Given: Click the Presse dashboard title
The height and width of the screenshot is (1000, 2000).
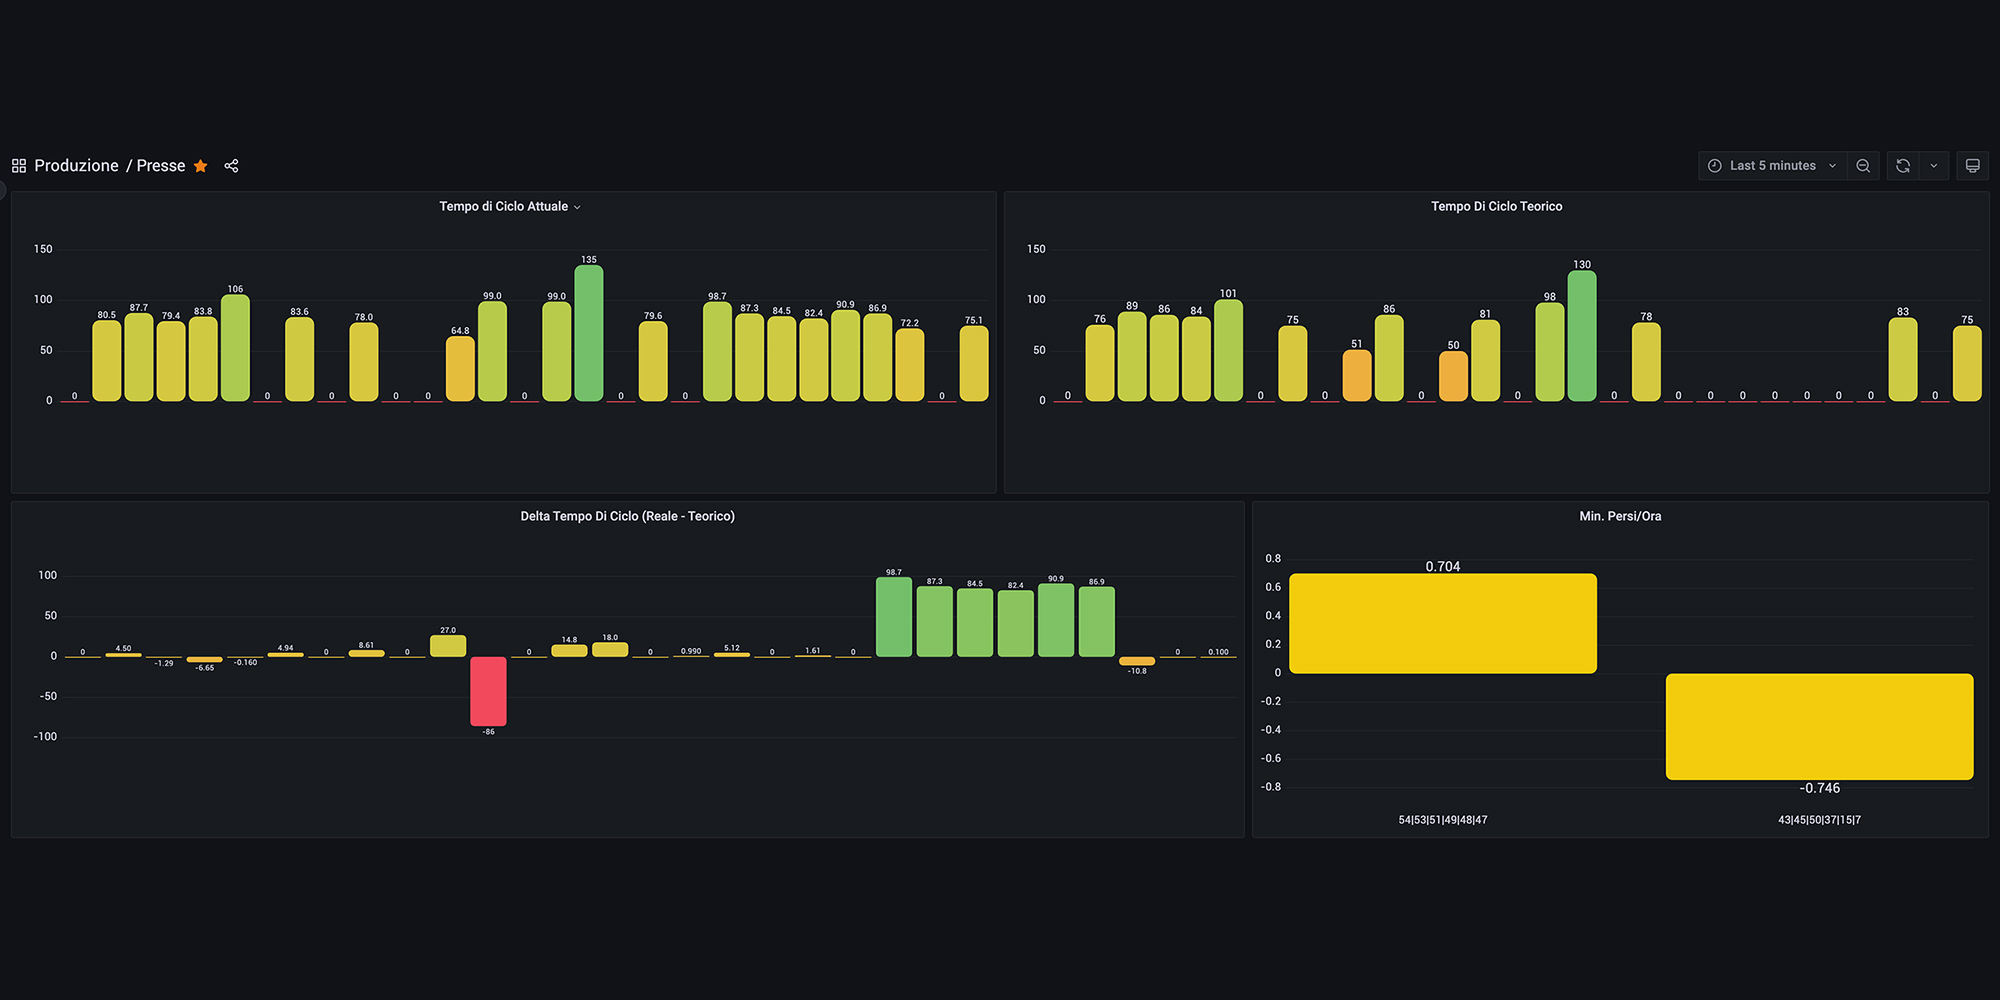Looking at the screenshot, I should (161, 166).
